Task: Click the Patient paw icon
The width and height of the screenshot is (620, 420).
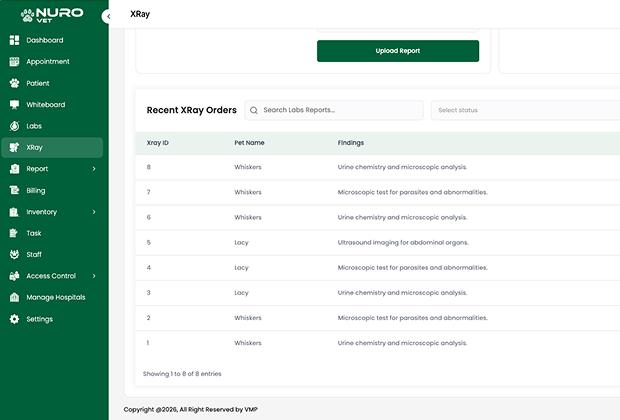Action: click(14, 83)
